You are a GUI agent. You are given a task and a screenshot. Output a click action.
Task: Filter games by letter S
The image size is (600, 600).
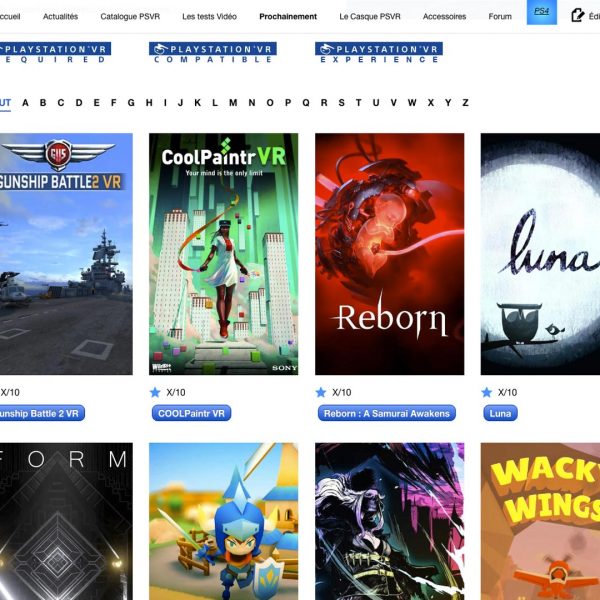click(x=341, y=103)
